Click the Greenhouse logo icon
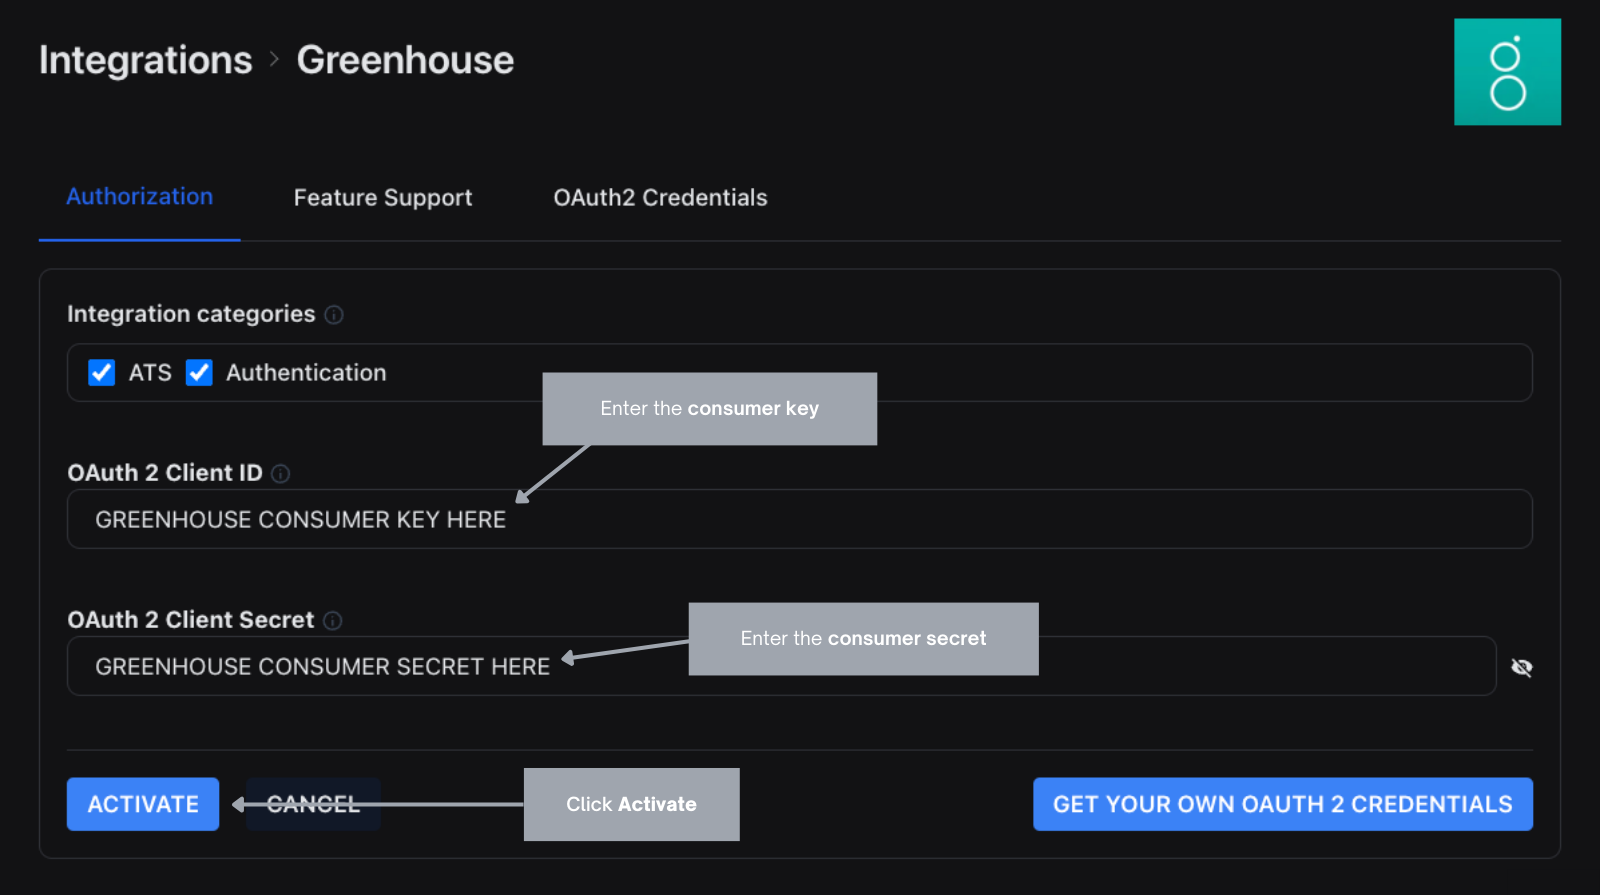This screenshot has width=1600, height=895. tap(1507, 72)
